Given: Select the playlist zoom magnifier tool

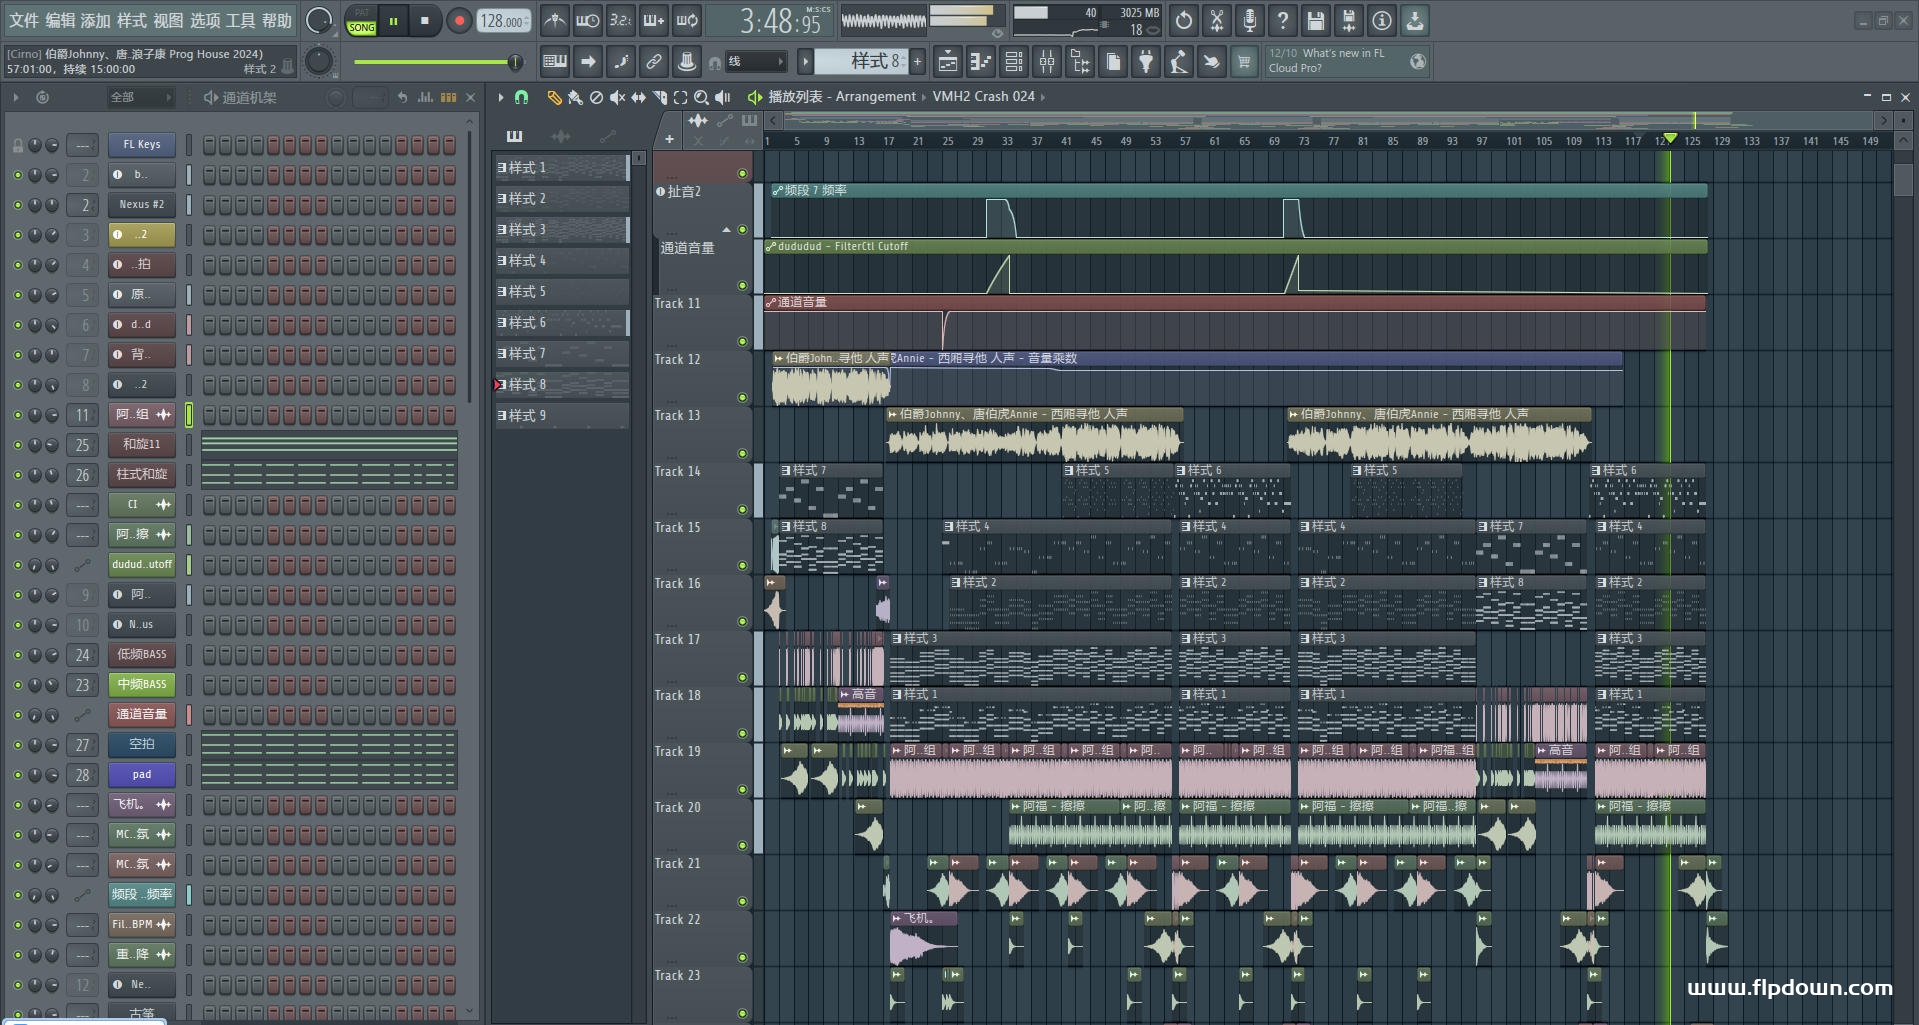Looking at the screenshot, I should [x=701, y=97].
